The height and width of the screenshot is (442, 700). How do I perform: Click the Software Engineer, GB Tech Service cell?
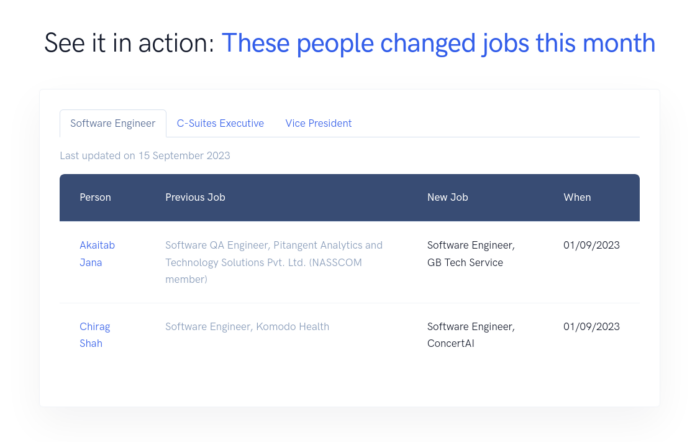pyautogui.click(x=471, y=254)
